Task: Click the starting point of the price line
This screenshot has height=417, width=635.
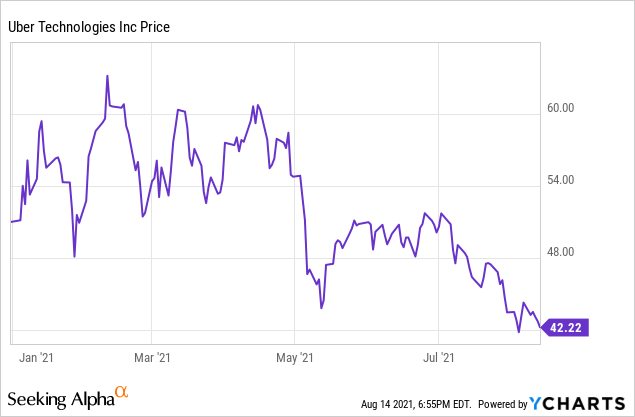Action: click(11, 222)
